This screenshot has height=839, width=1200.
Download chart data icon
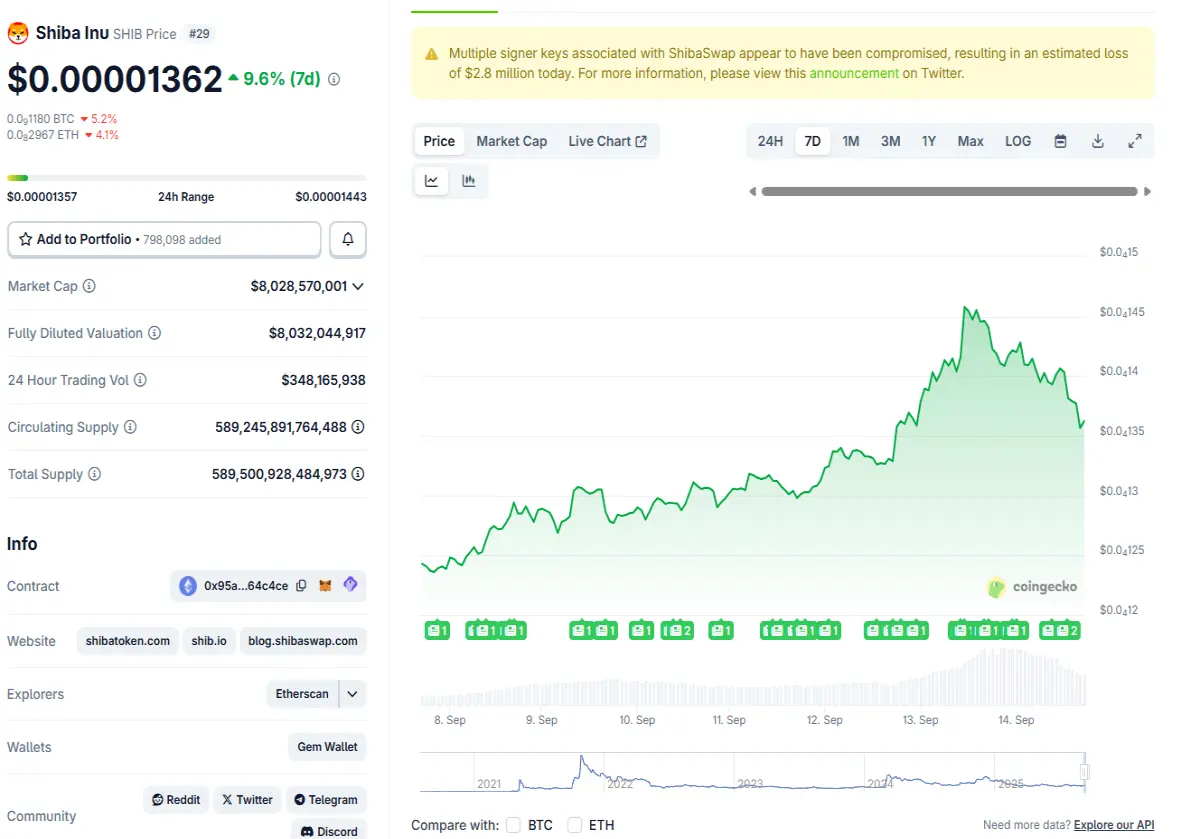point(1097,141)
